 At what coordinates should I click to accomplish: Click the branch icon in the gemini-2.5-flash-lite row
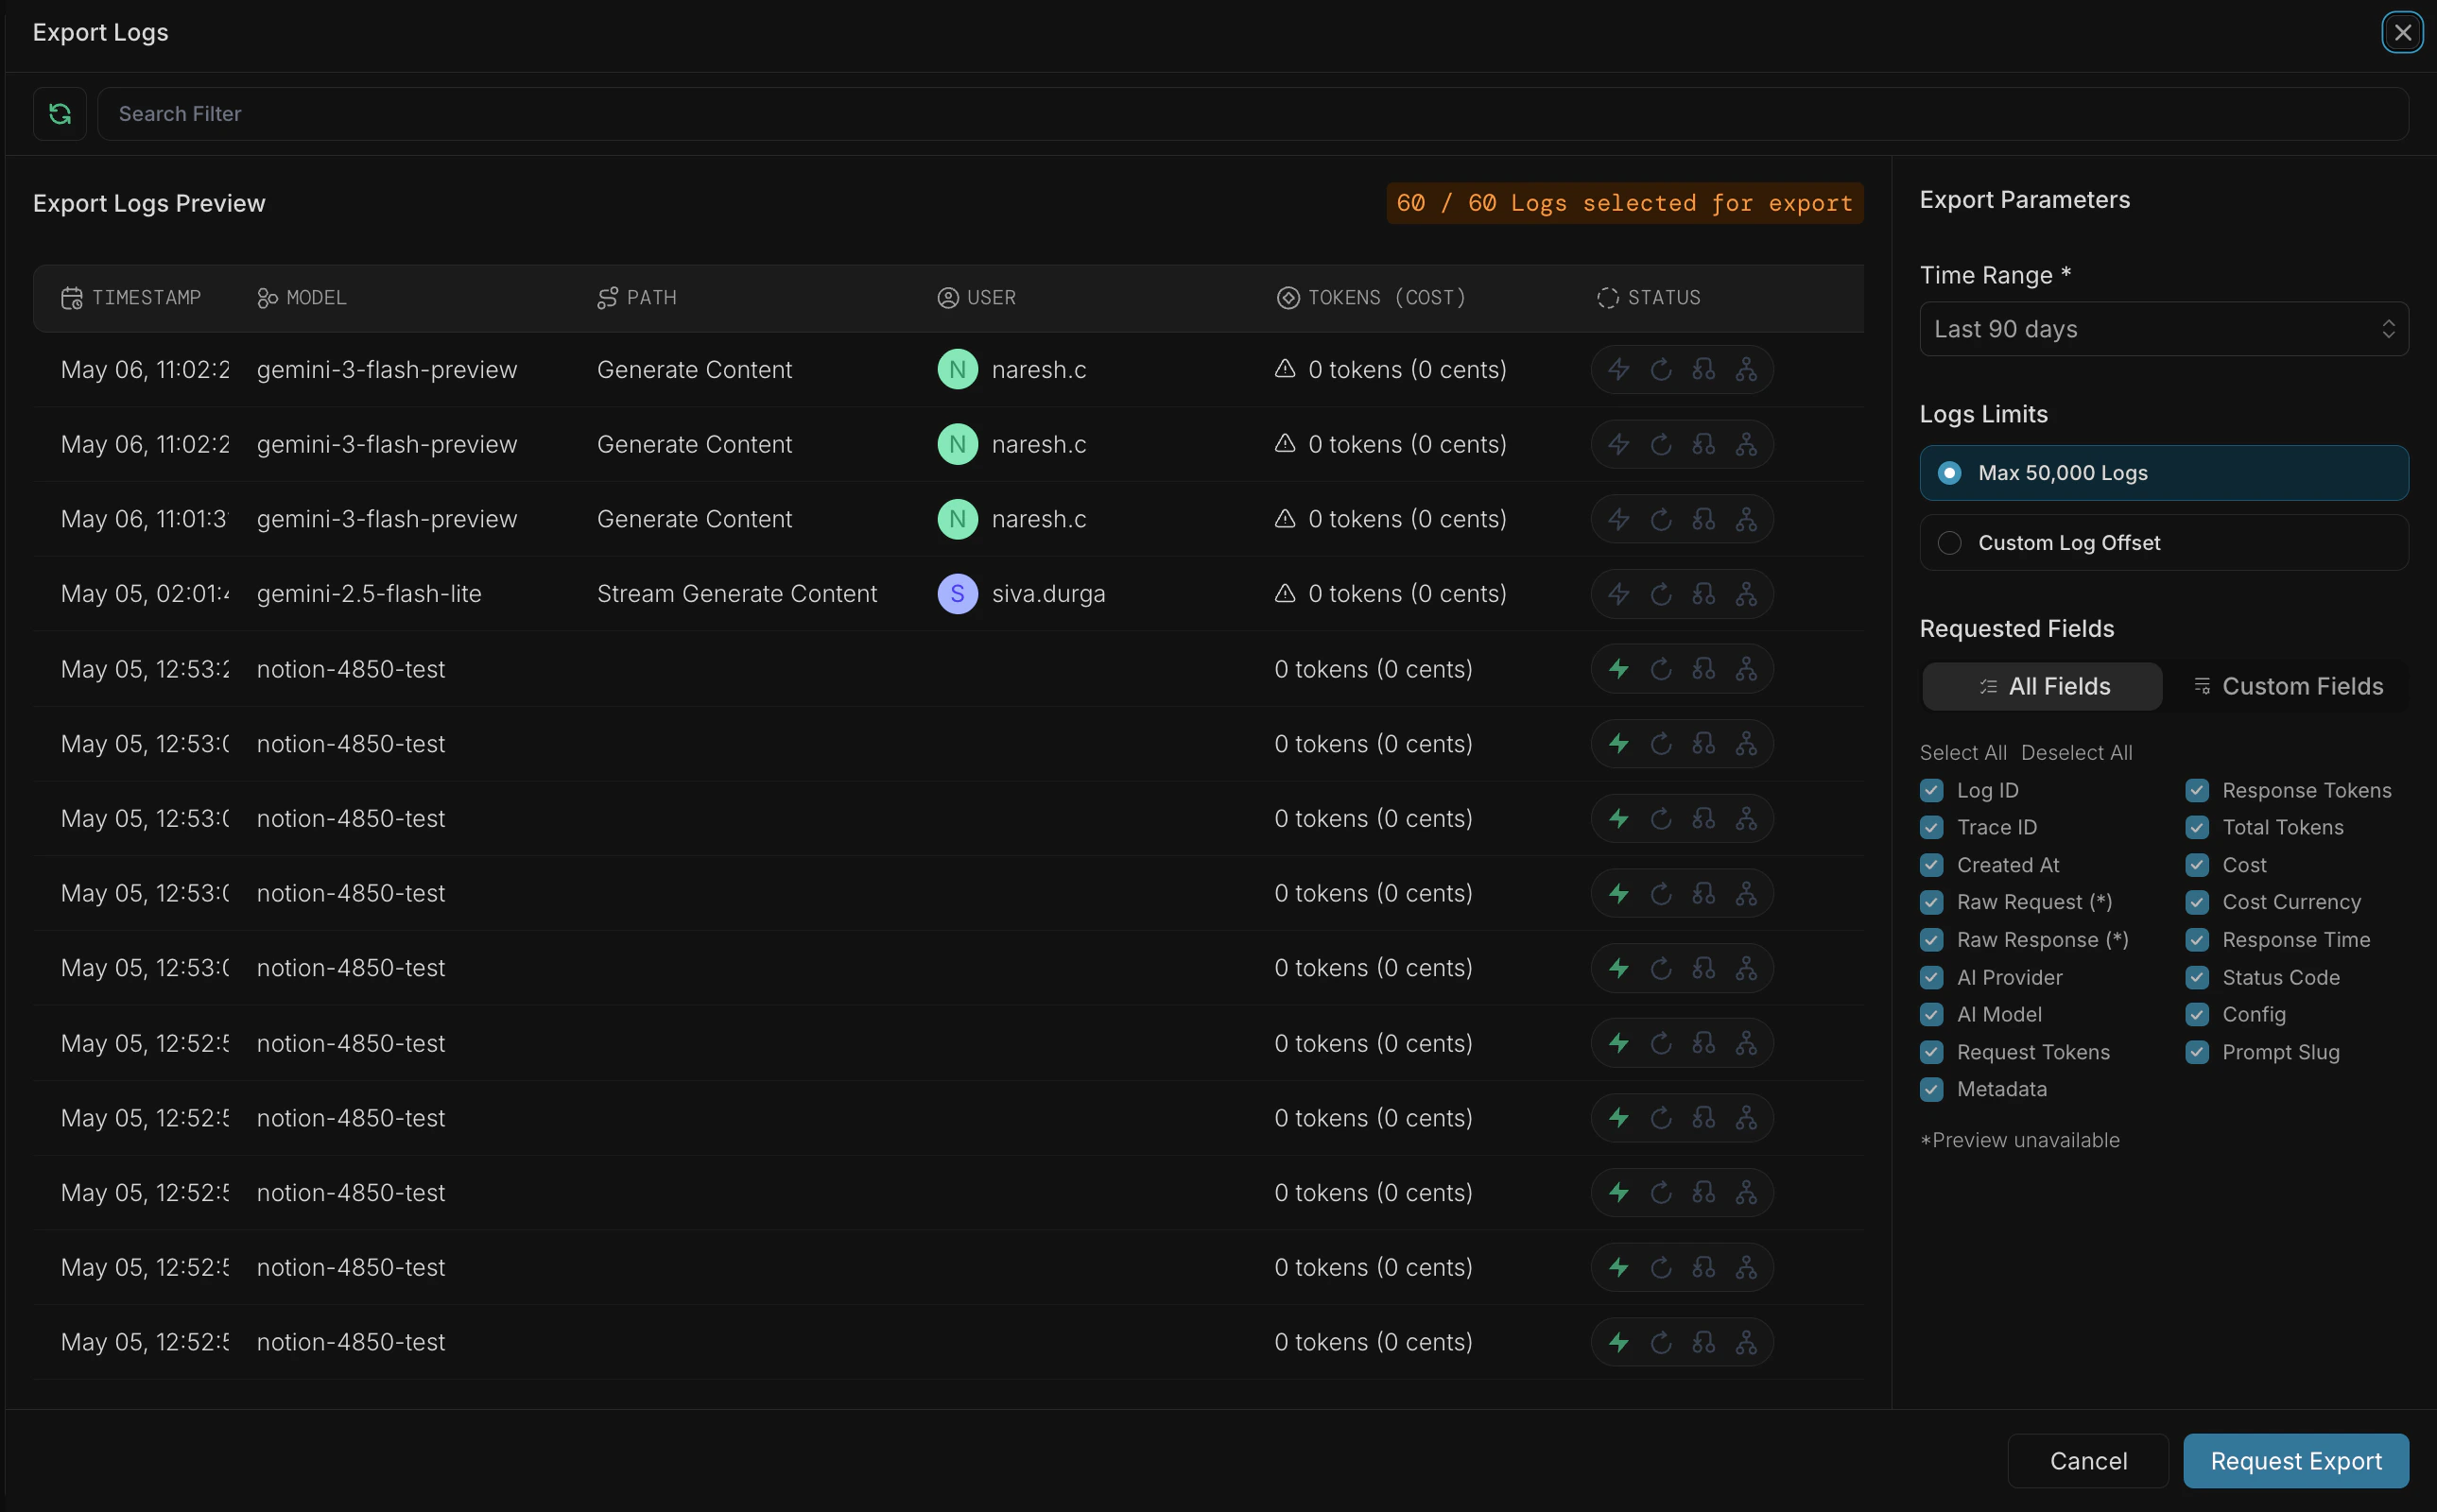1704,594
